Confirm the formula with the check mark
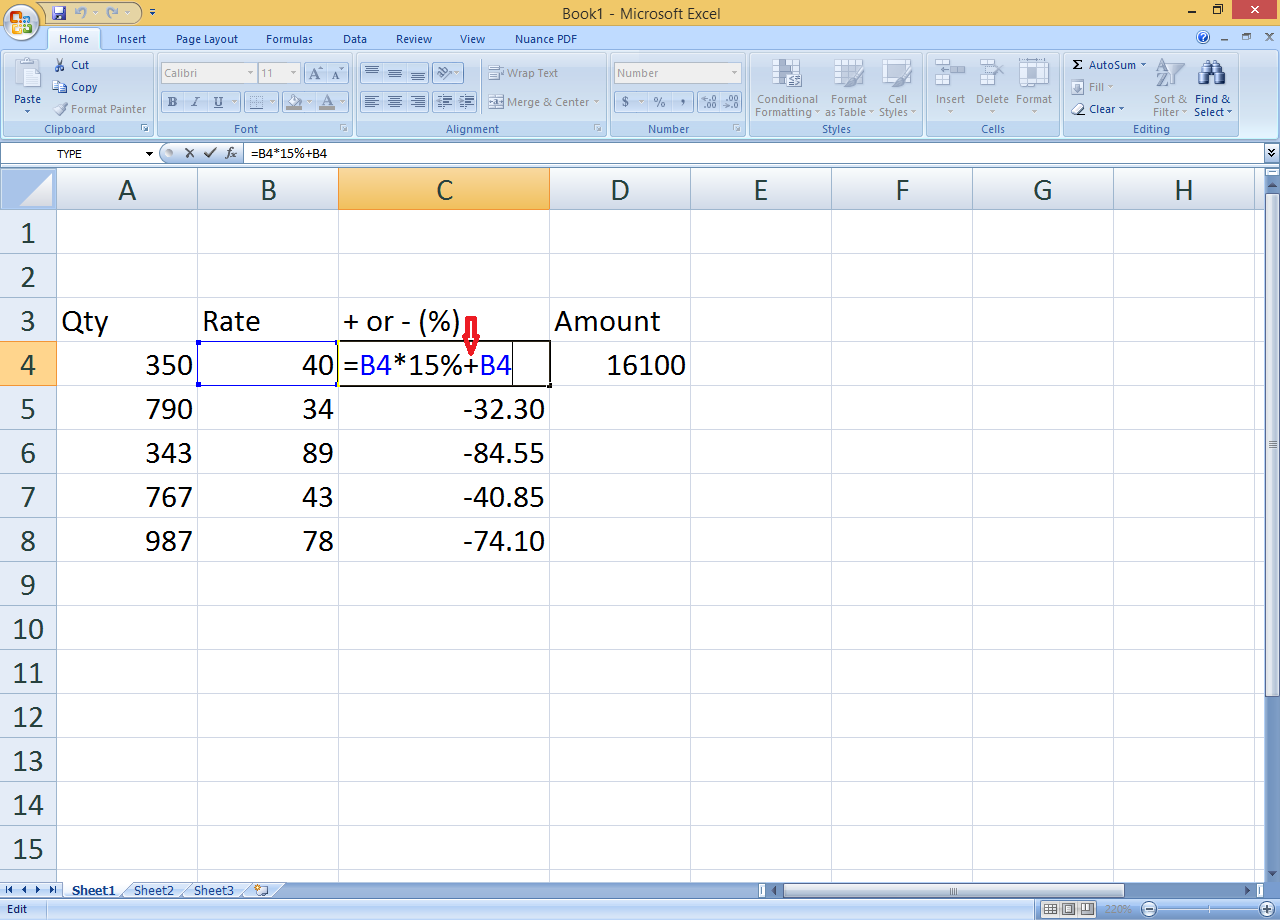Viewport: 1280px width, 920px height. click(209, 153)
